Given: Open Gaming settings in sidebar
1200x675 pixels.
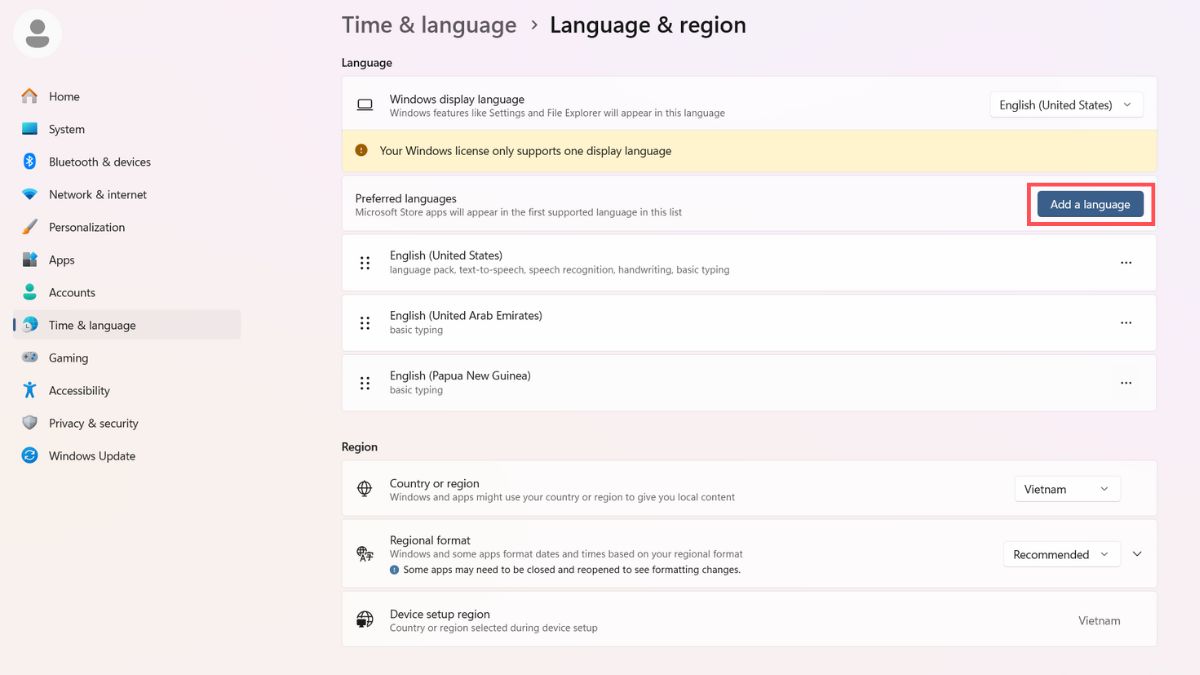Looking at the screenshot, I should point(126,358).
